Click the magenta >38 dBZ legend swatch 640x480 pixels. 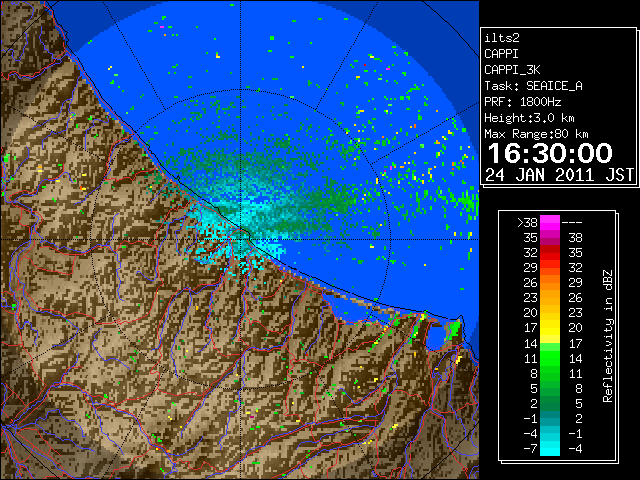pos(550,222)
